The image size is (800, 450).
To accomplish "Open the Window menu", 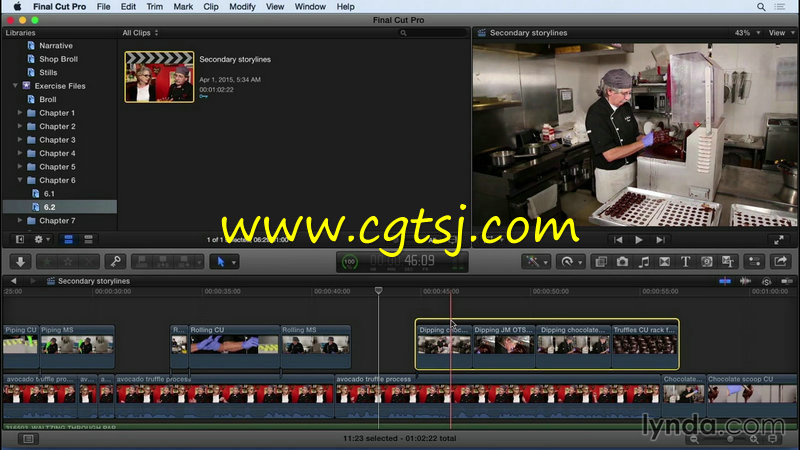I will pos(310,7).
